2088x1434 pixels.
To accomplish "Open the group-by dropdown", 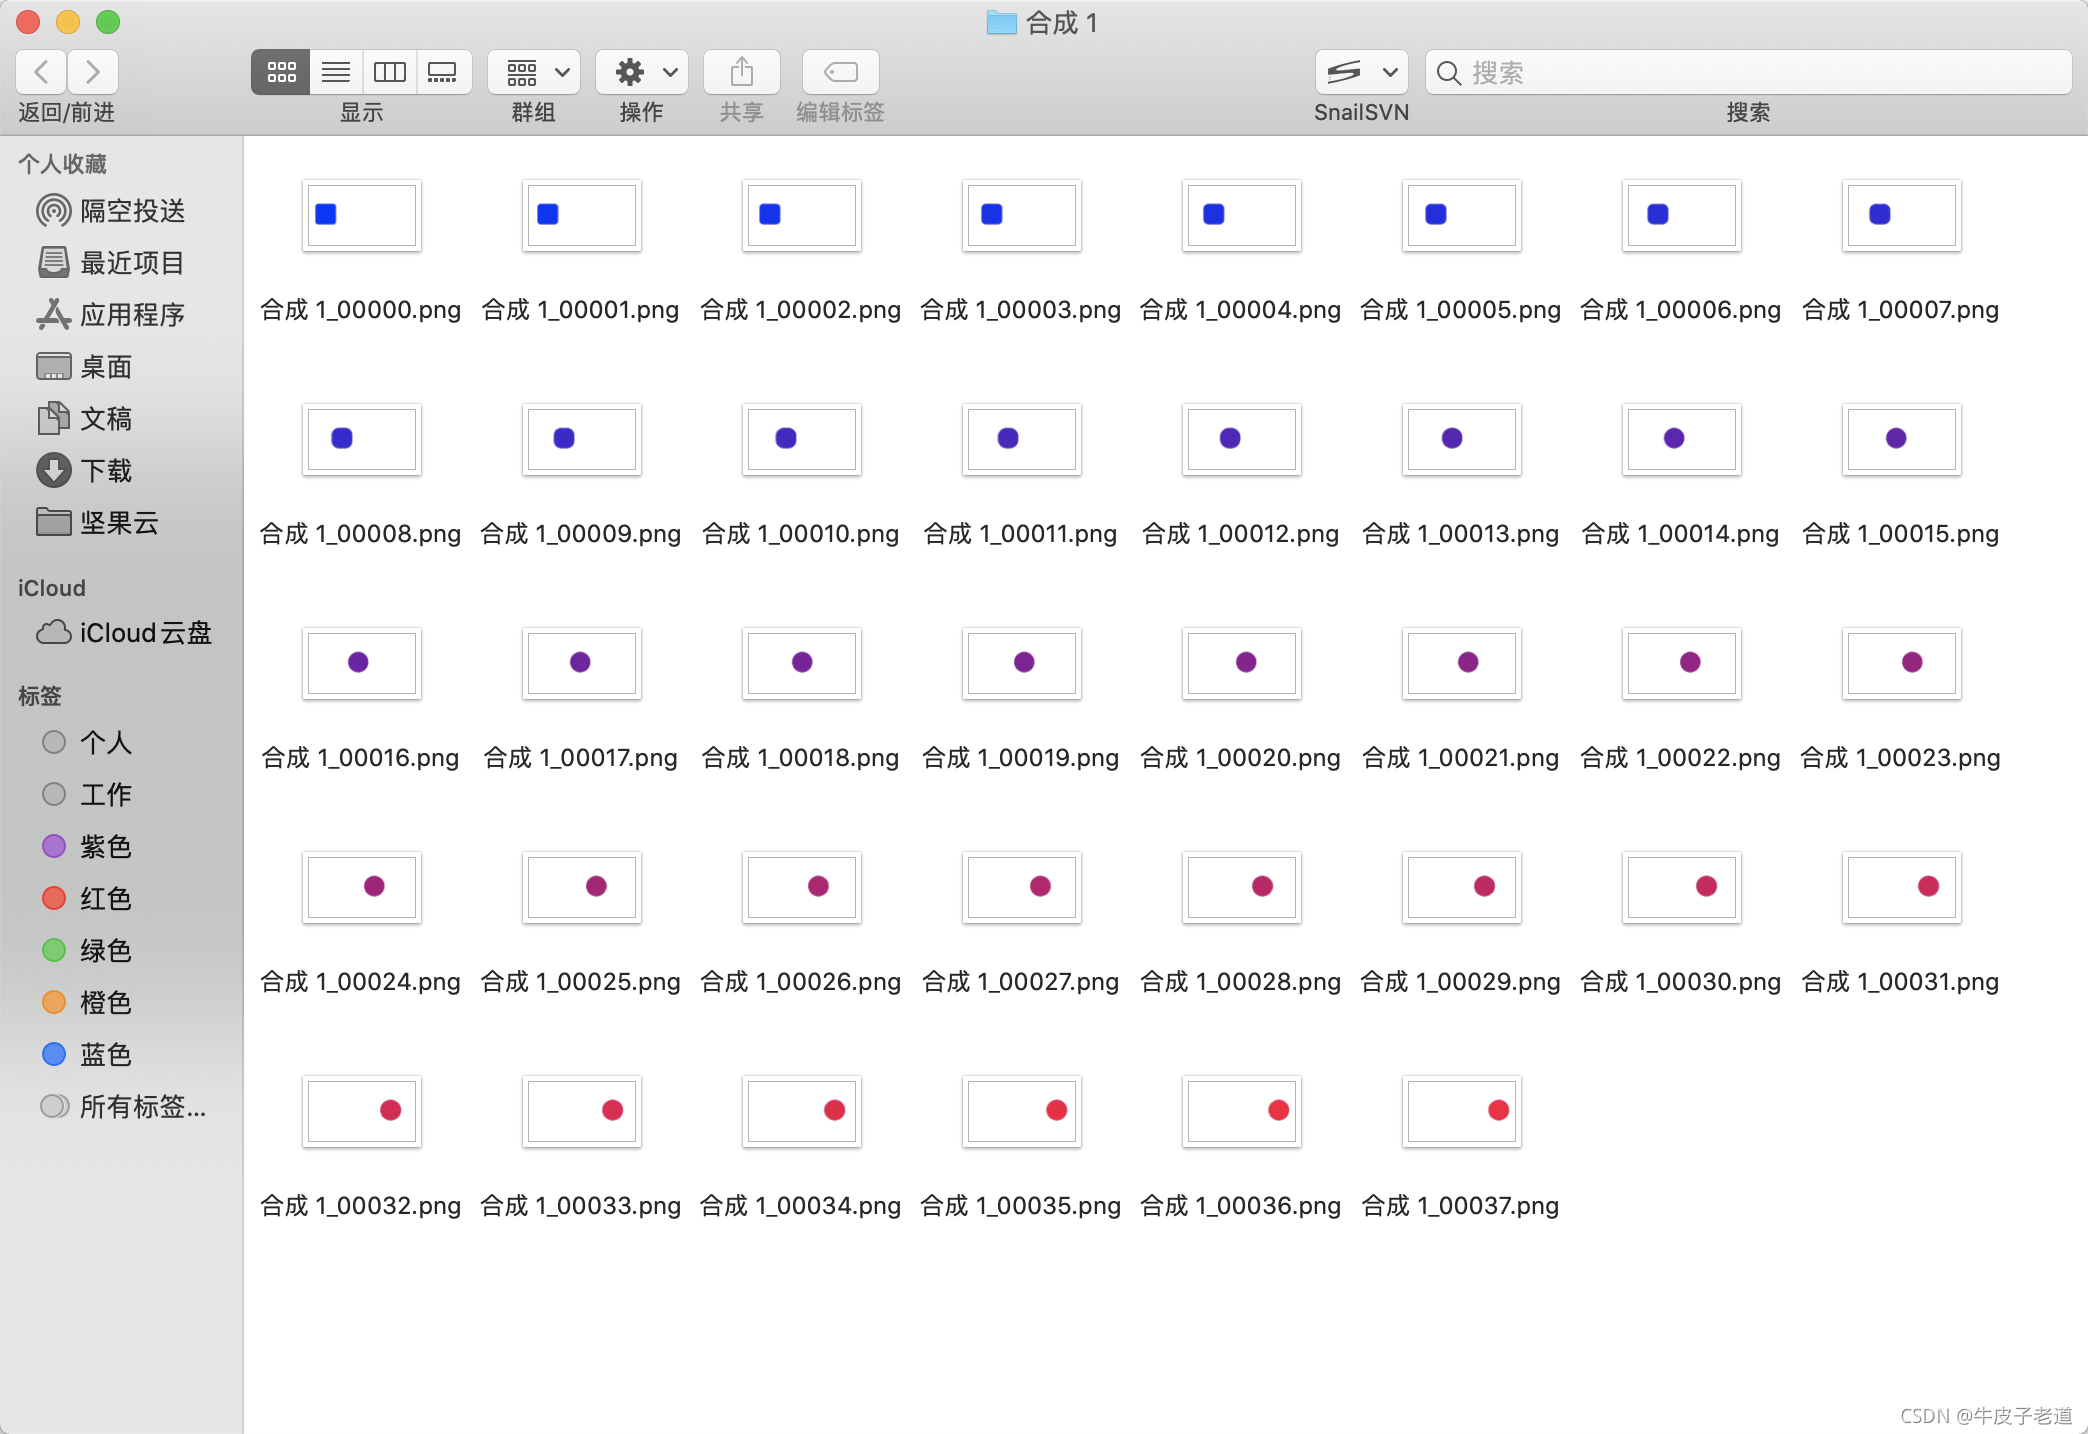I will 534,72.
